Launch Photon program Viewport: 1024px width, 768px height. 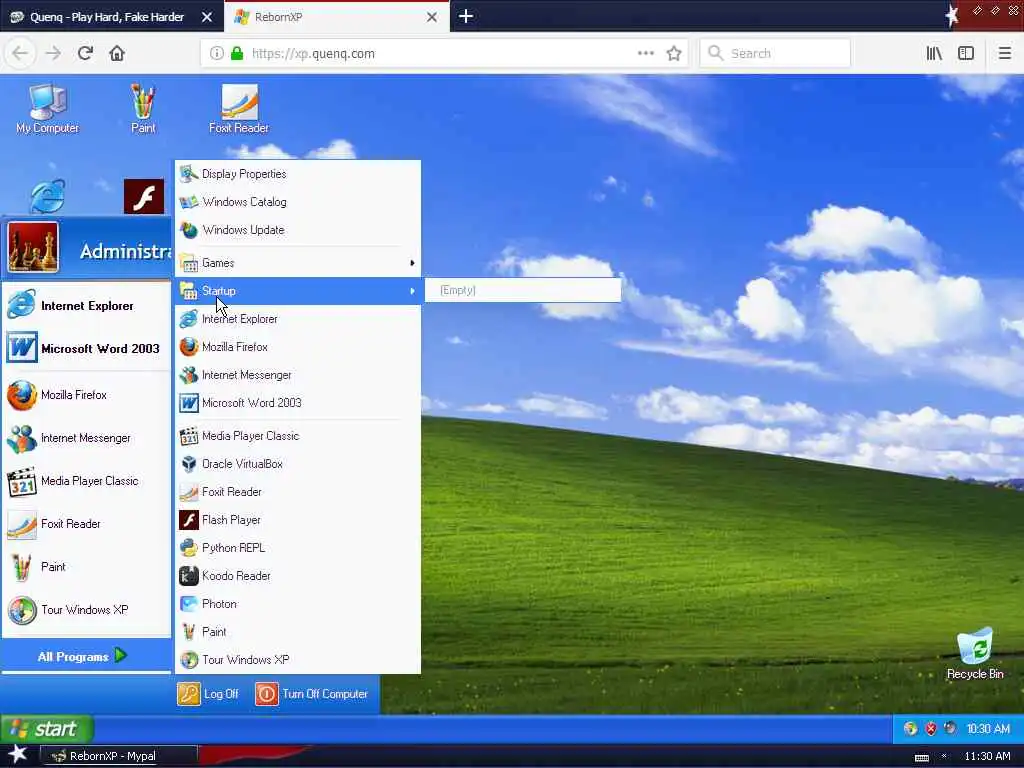click(x=298, y=604)
